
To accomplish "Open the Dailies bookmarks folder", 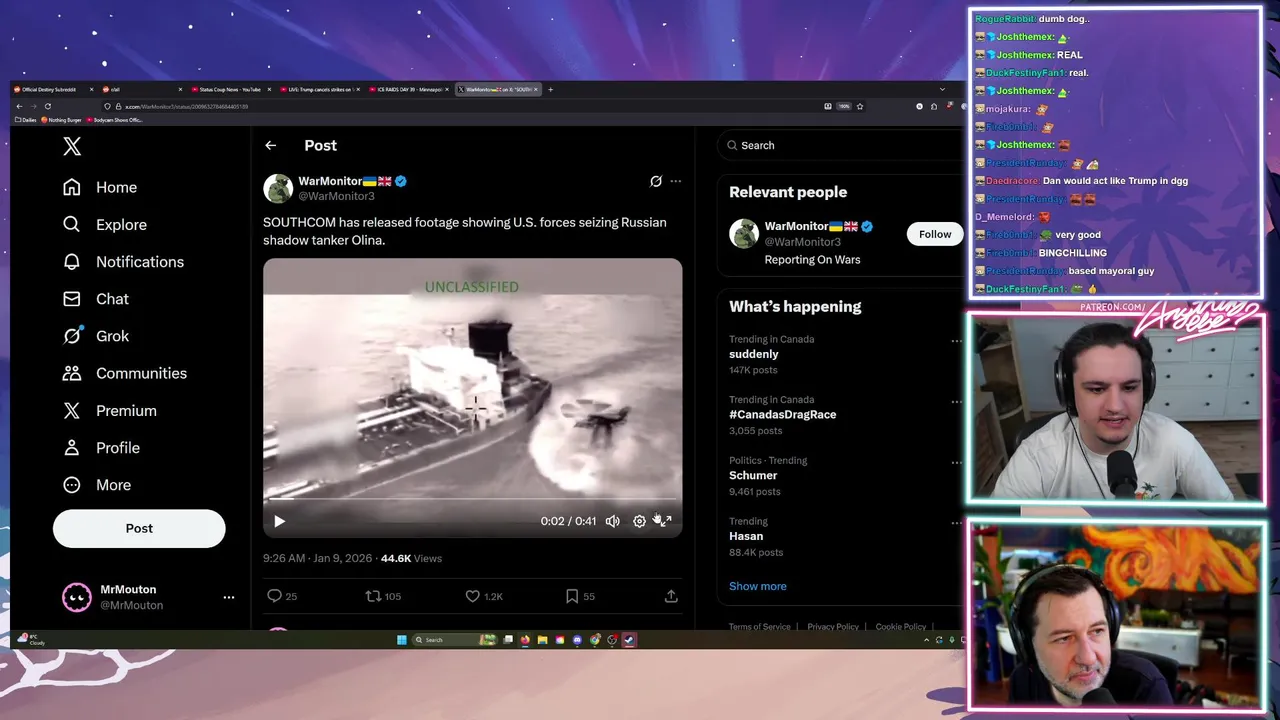I will click(26, 120).
